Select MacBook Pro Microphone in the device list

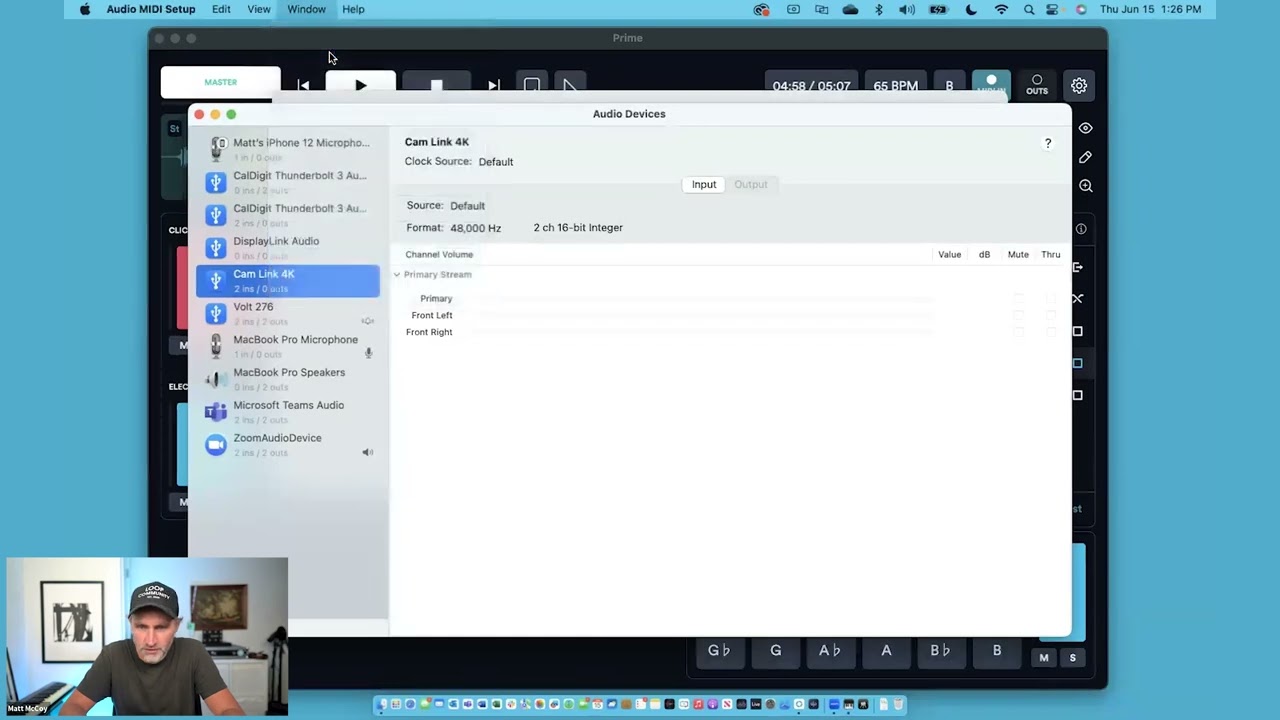pyautogui.click(x=288, y=347)
